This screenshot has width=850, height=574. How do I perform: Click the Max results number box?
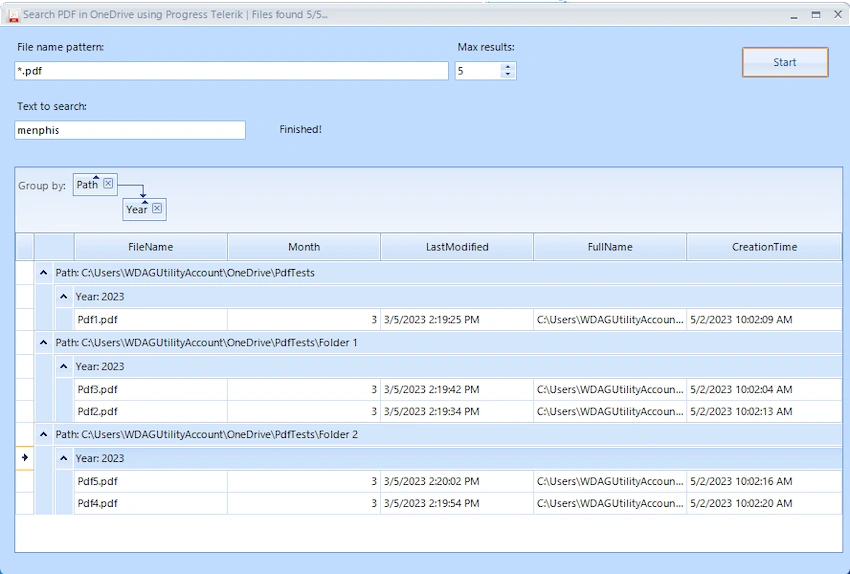[x=478, y=71]
